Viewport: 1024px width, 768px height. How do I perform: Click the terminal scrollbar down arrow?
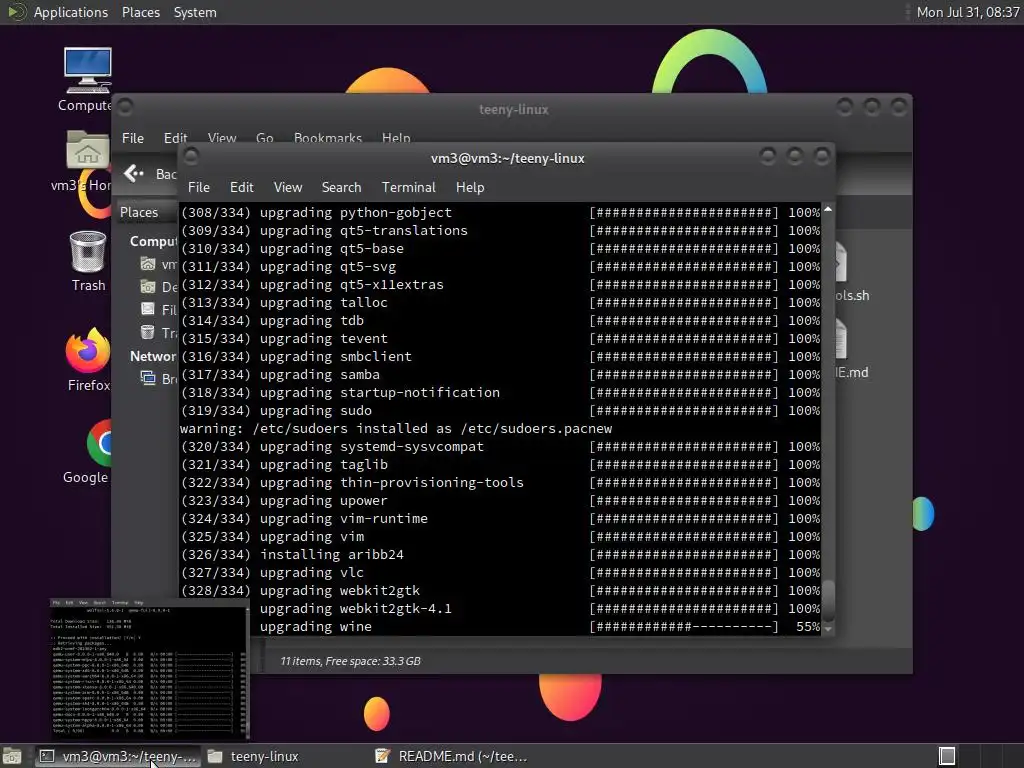tap(827, 629)
